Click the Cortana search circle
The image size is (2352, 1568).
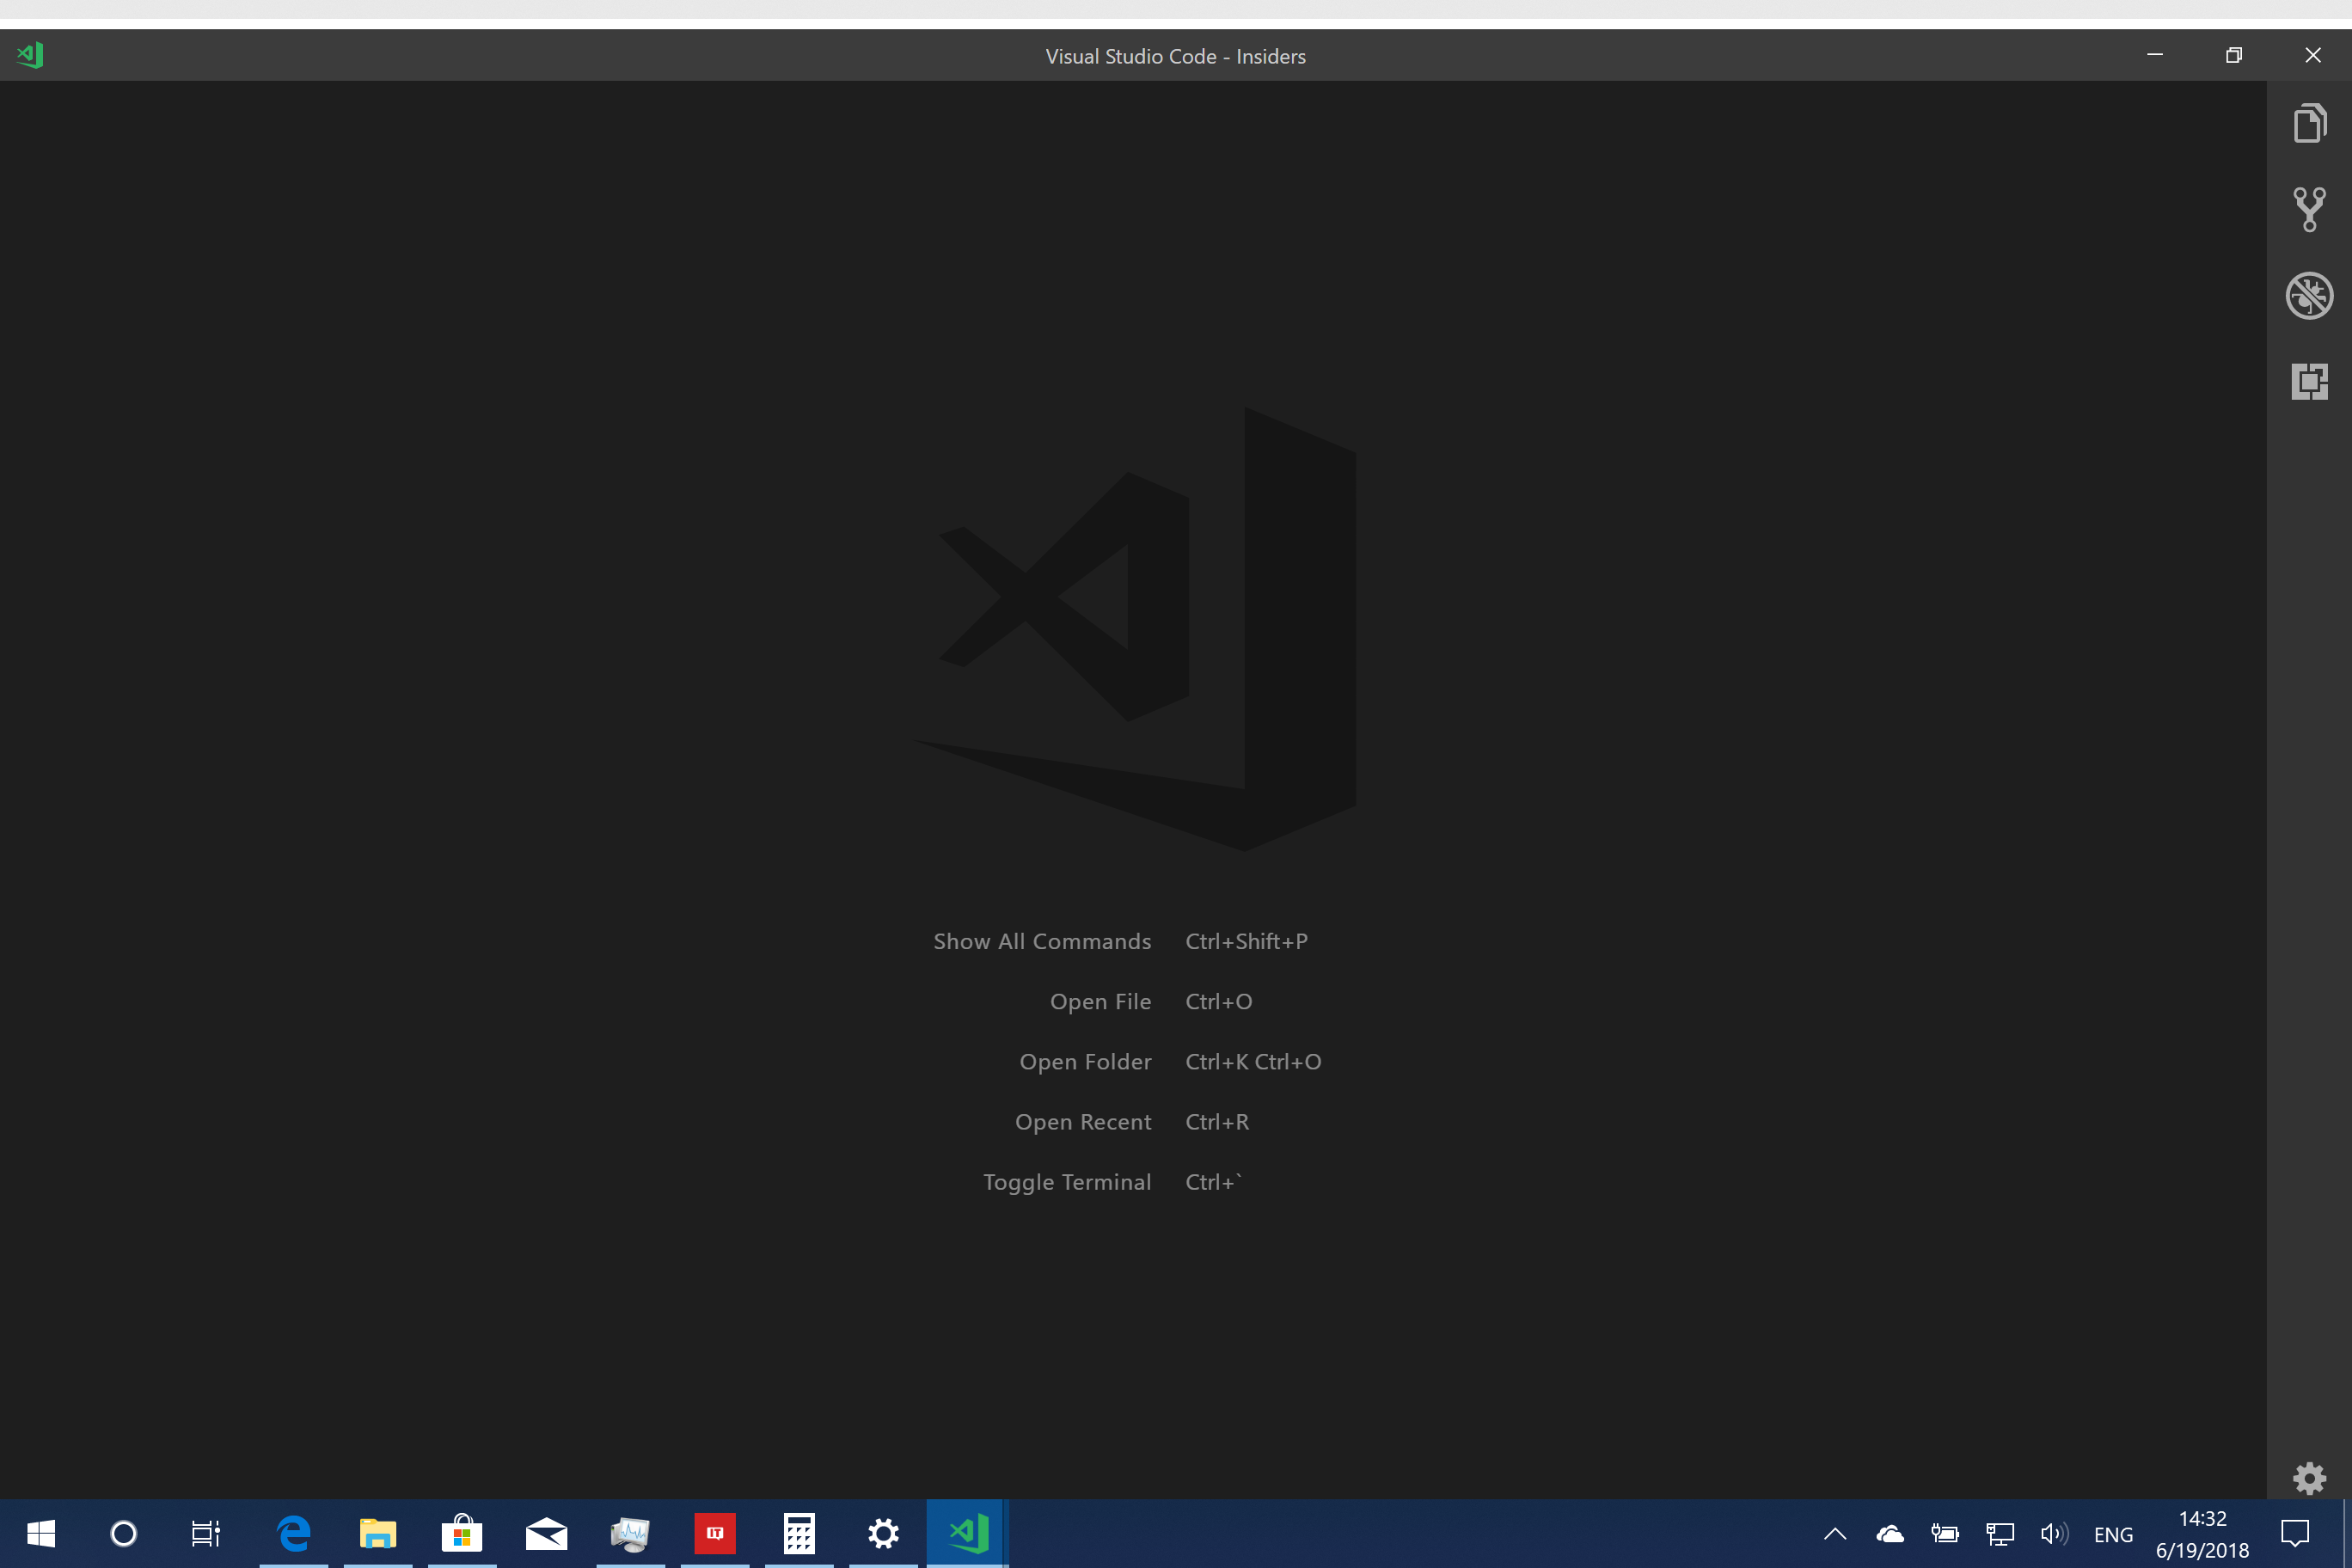[x=123, y=1533]
